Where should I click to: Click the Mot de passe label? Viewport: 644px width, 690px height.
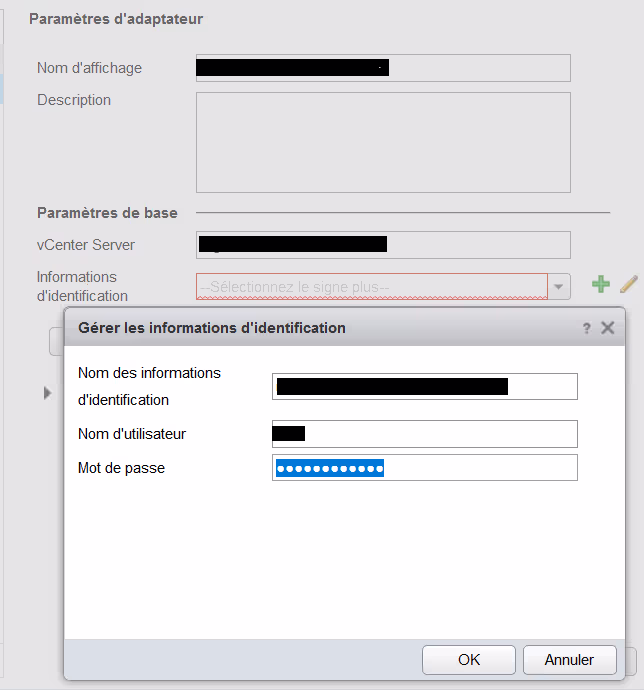[121, 467]
